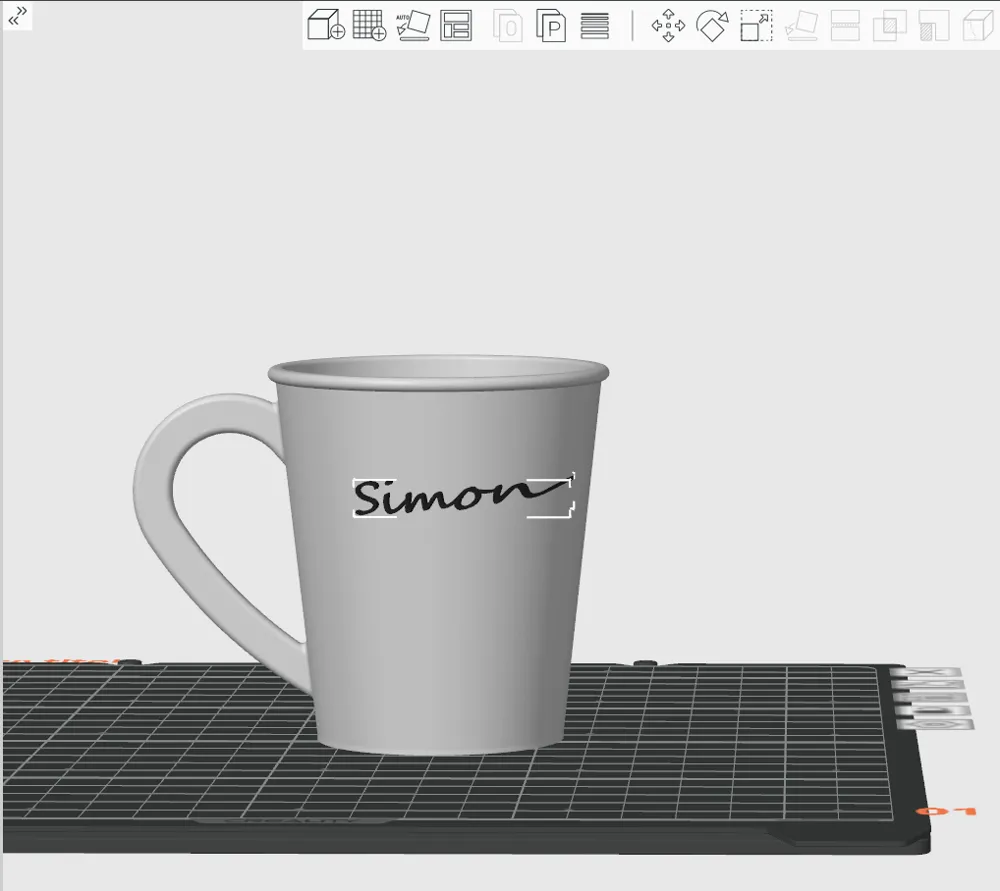Click the Arrange all objects icon
Viewport: 1000px width, 891px height.
point(458,26)
